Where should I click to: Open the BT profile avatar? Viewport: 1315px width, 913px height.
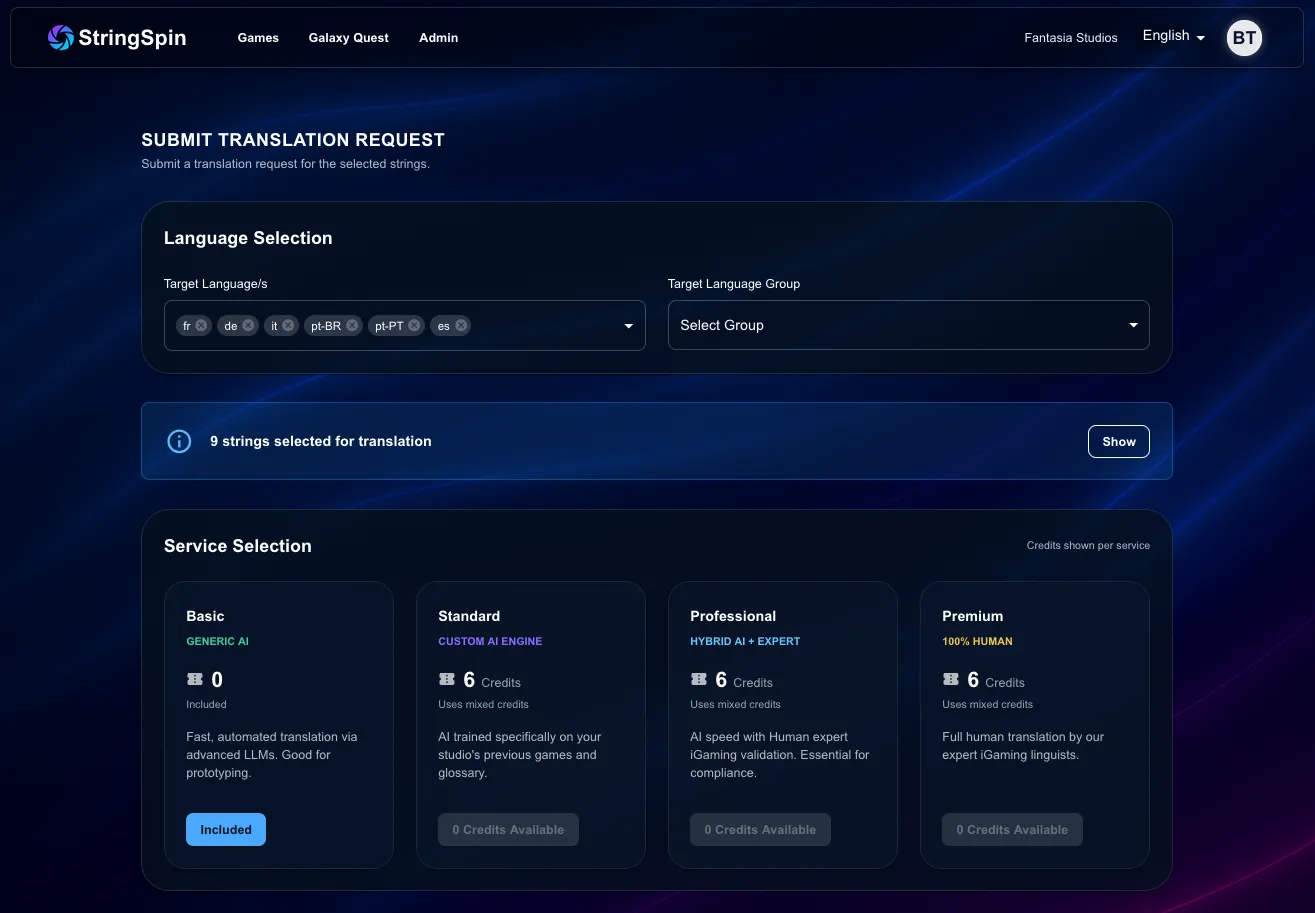pos(1244,37)
